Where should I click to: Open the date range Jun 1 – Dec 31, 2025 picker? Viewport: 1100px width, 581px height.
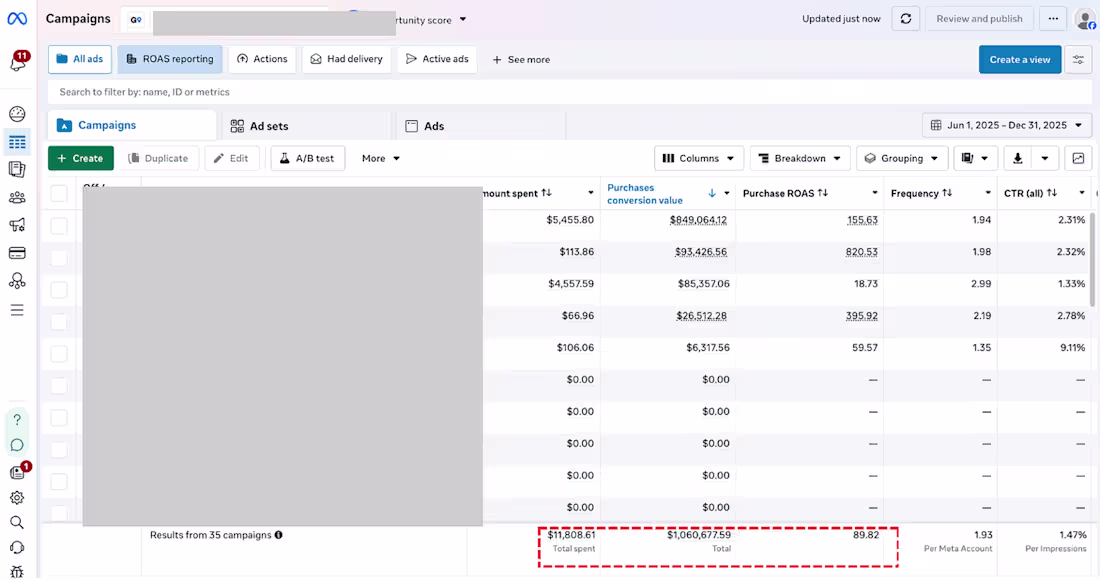pos(1007,126)
